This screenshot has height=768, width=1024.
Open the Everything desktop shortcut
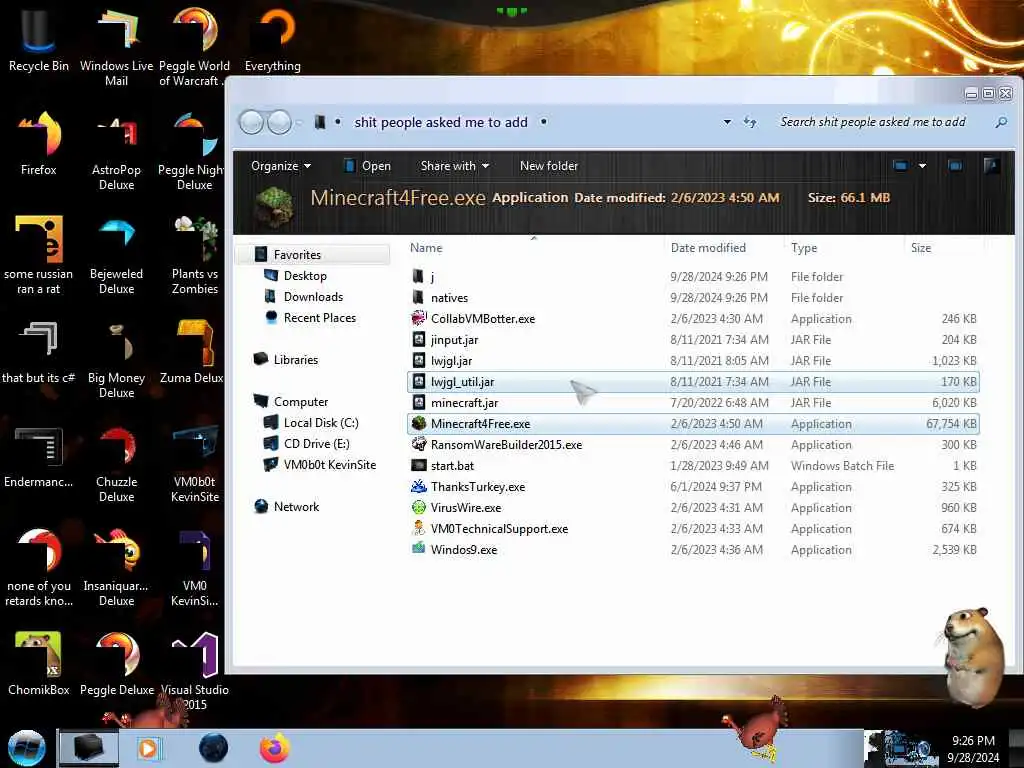pyautogui.click(x=272, y=38)
